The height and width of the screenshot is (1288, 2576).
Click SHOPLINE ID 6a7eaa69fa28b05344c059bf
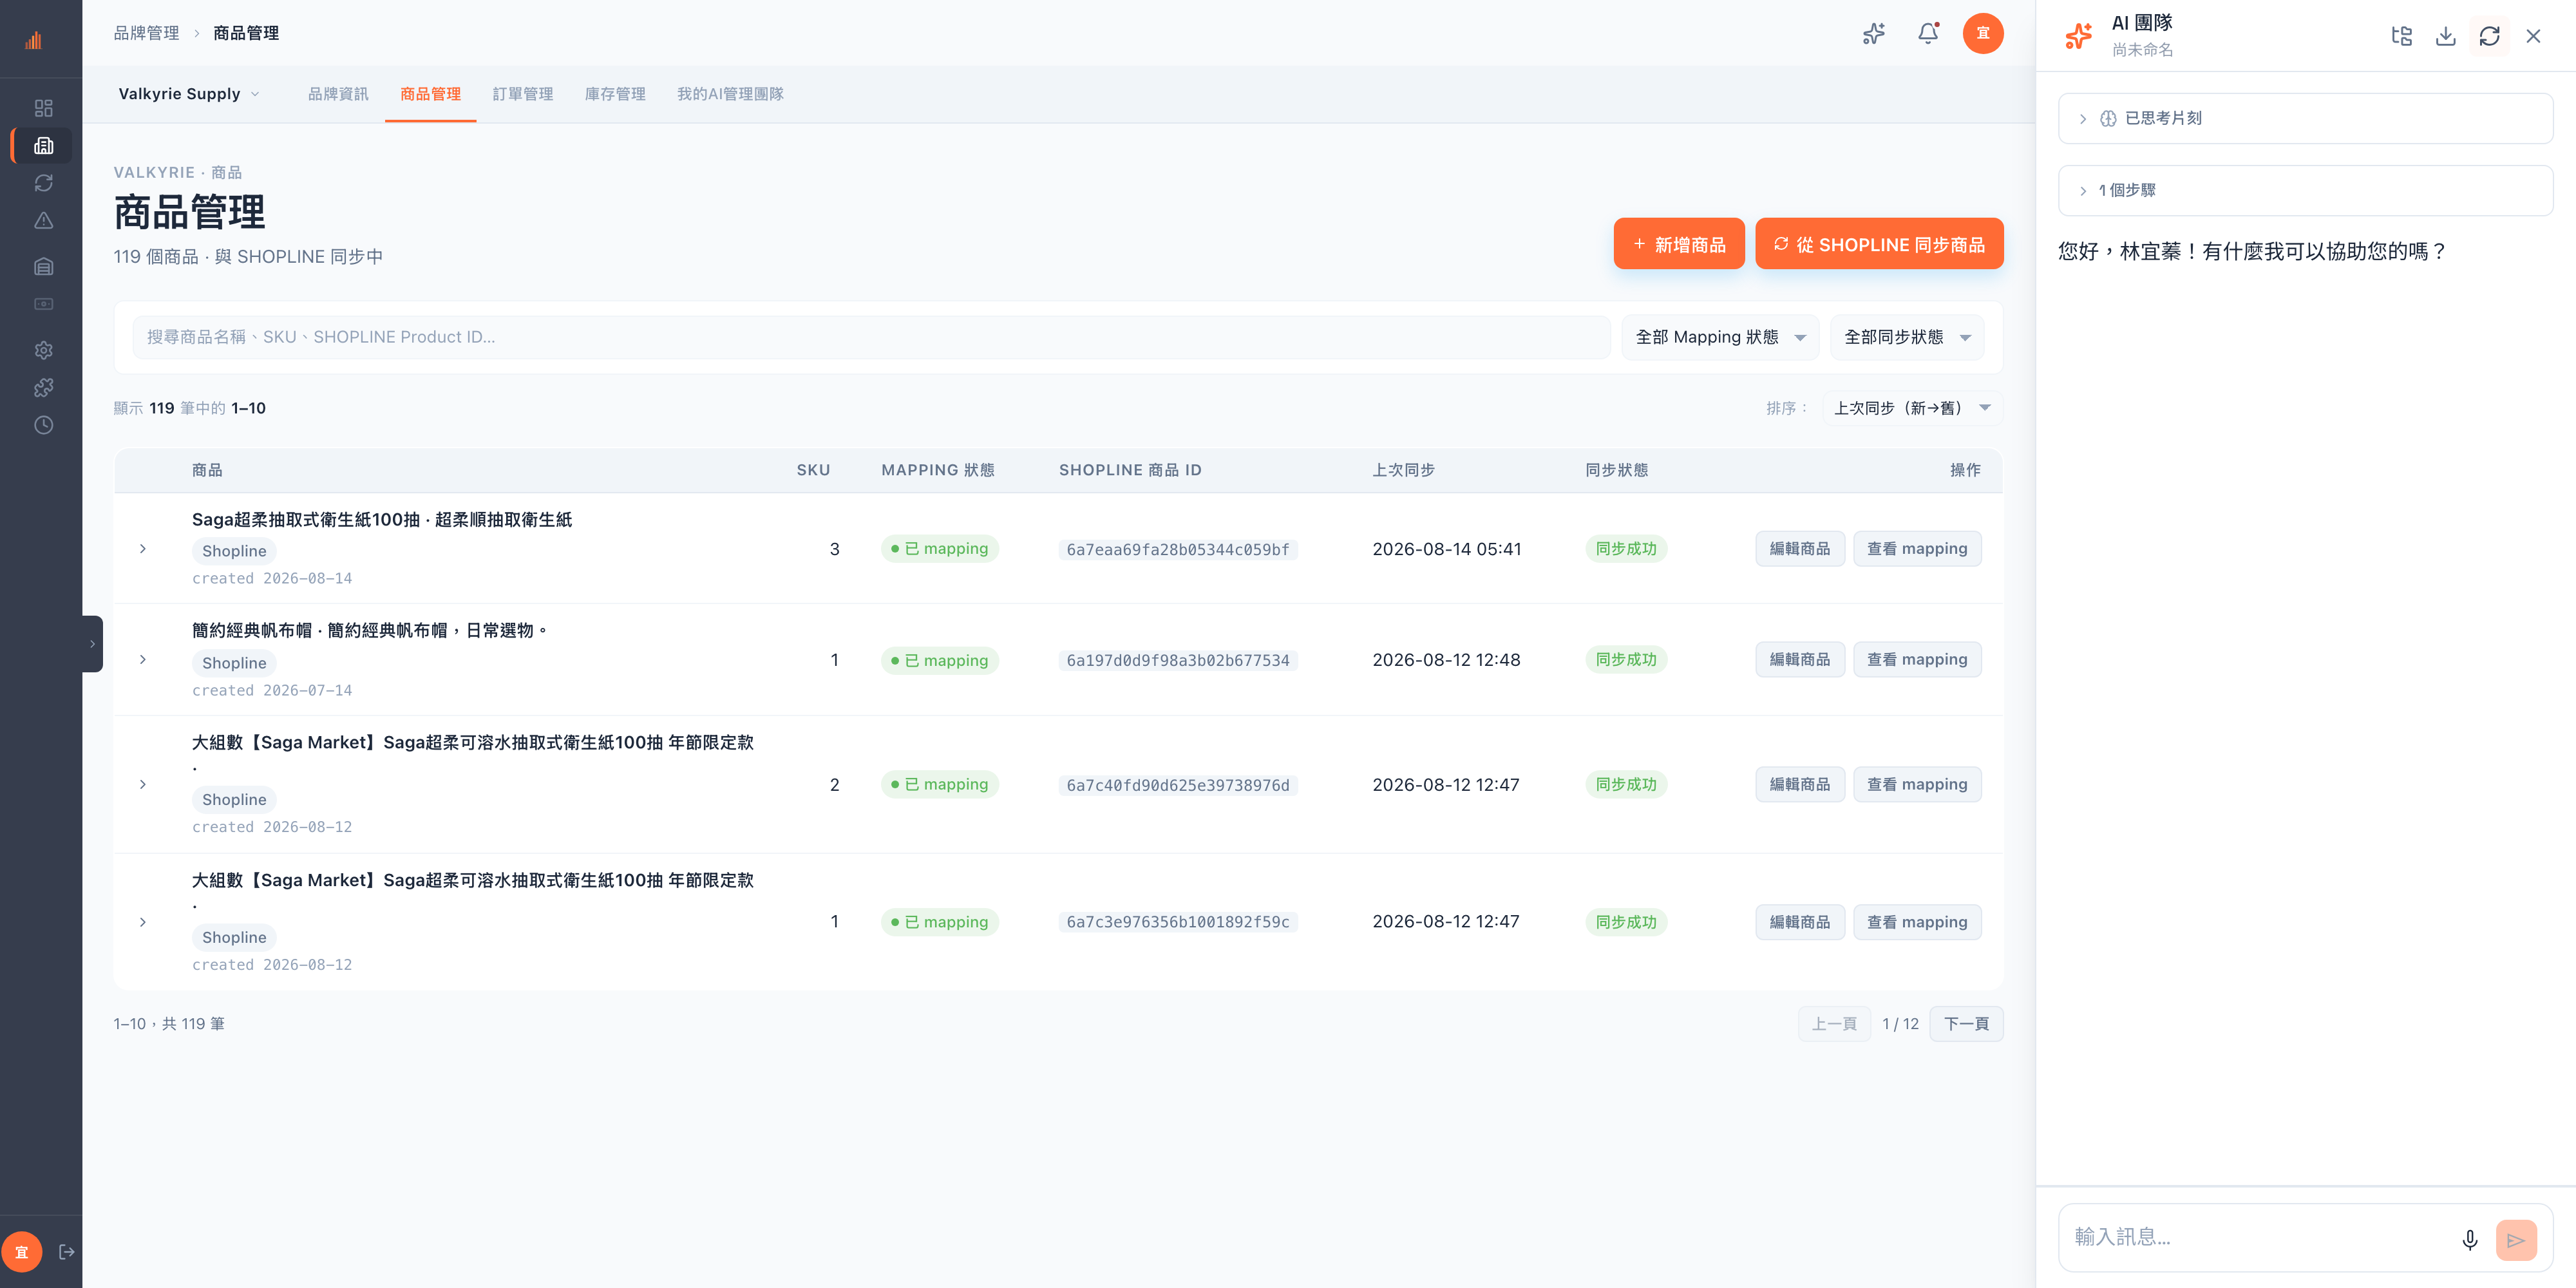pos(1178,550)
